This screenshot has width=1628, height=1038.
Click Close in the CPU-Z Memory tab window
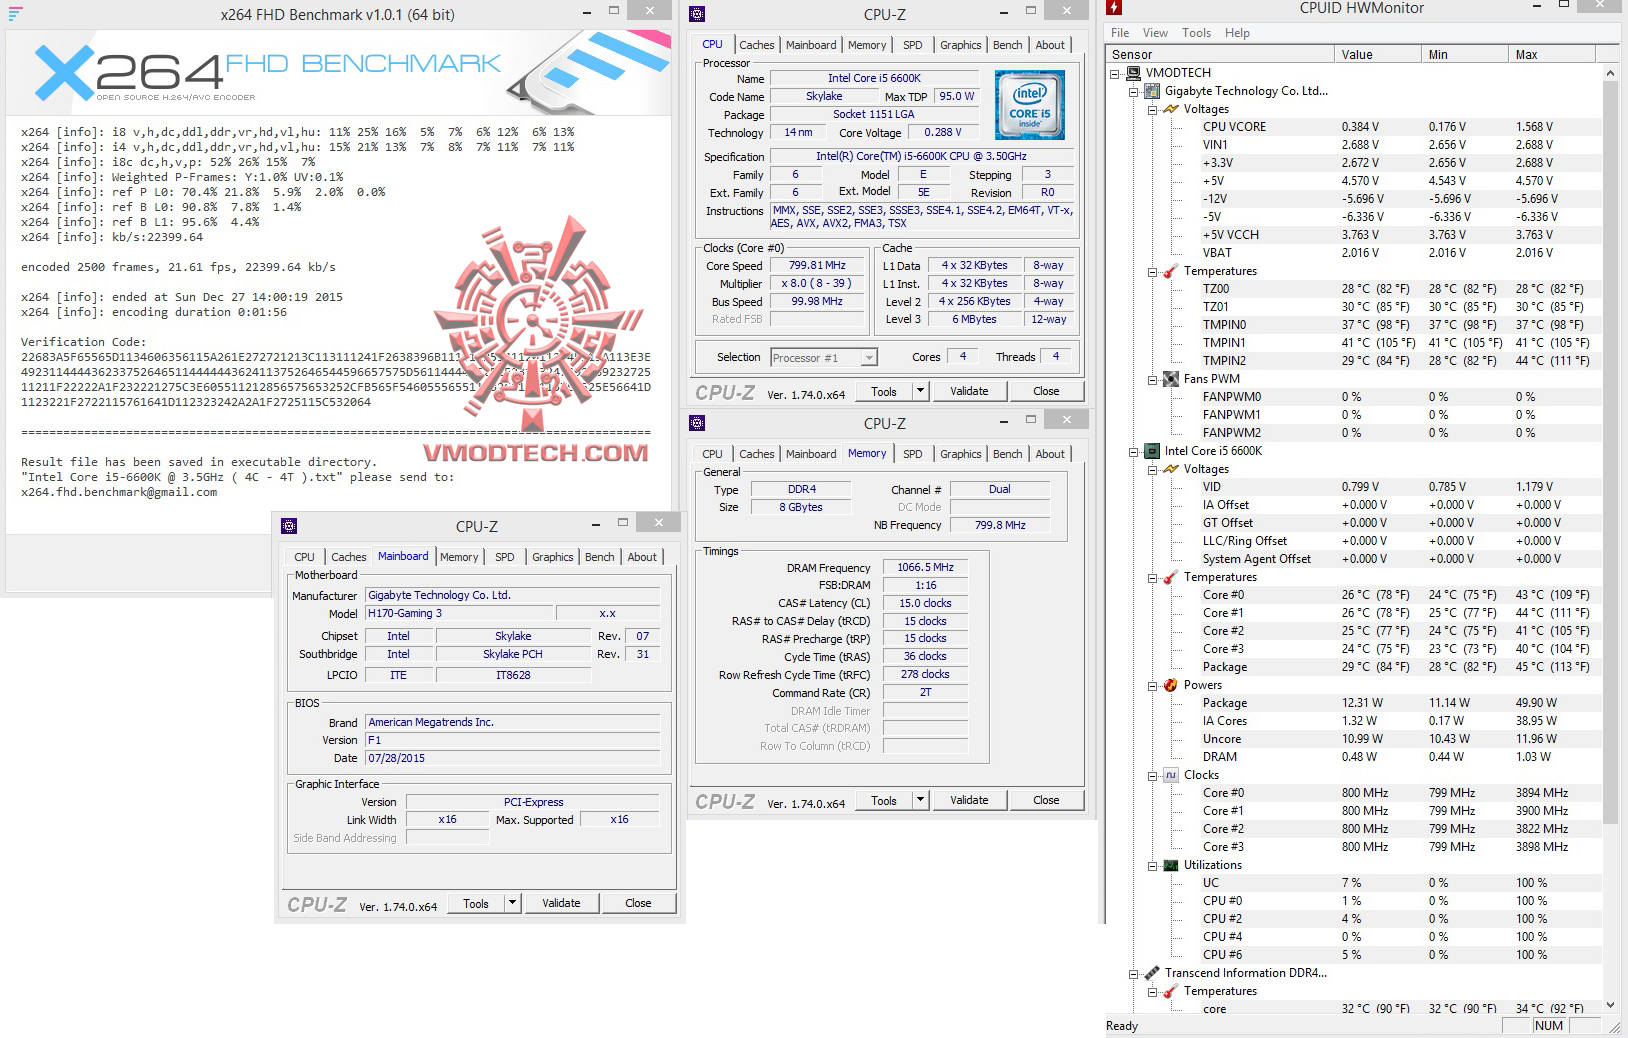(1046, 800)
